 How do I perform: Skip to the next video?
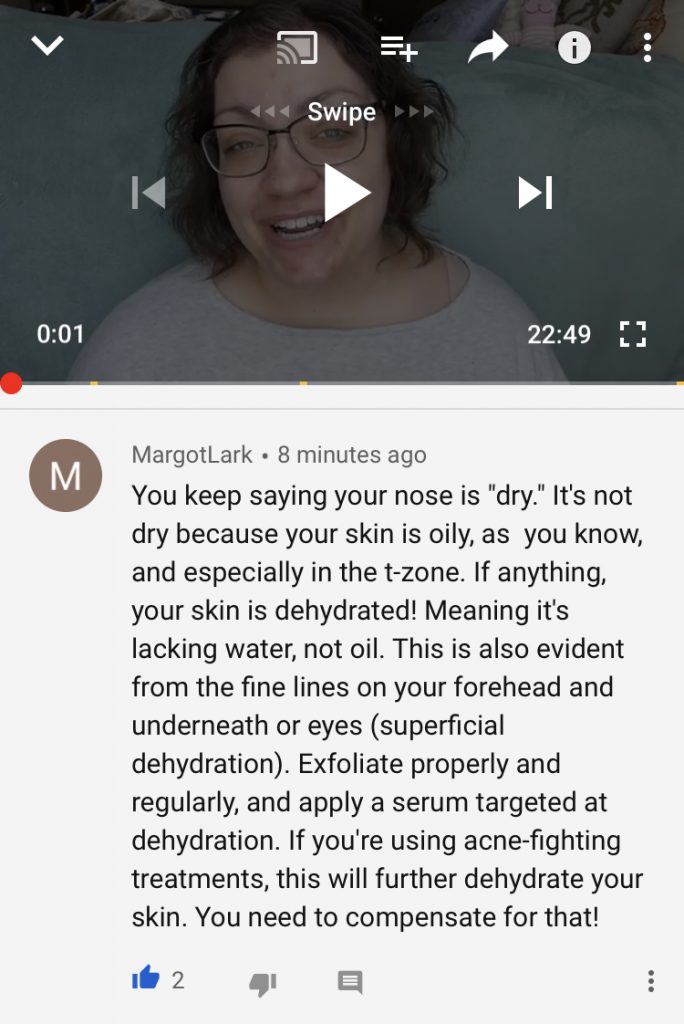coord(535,193)
